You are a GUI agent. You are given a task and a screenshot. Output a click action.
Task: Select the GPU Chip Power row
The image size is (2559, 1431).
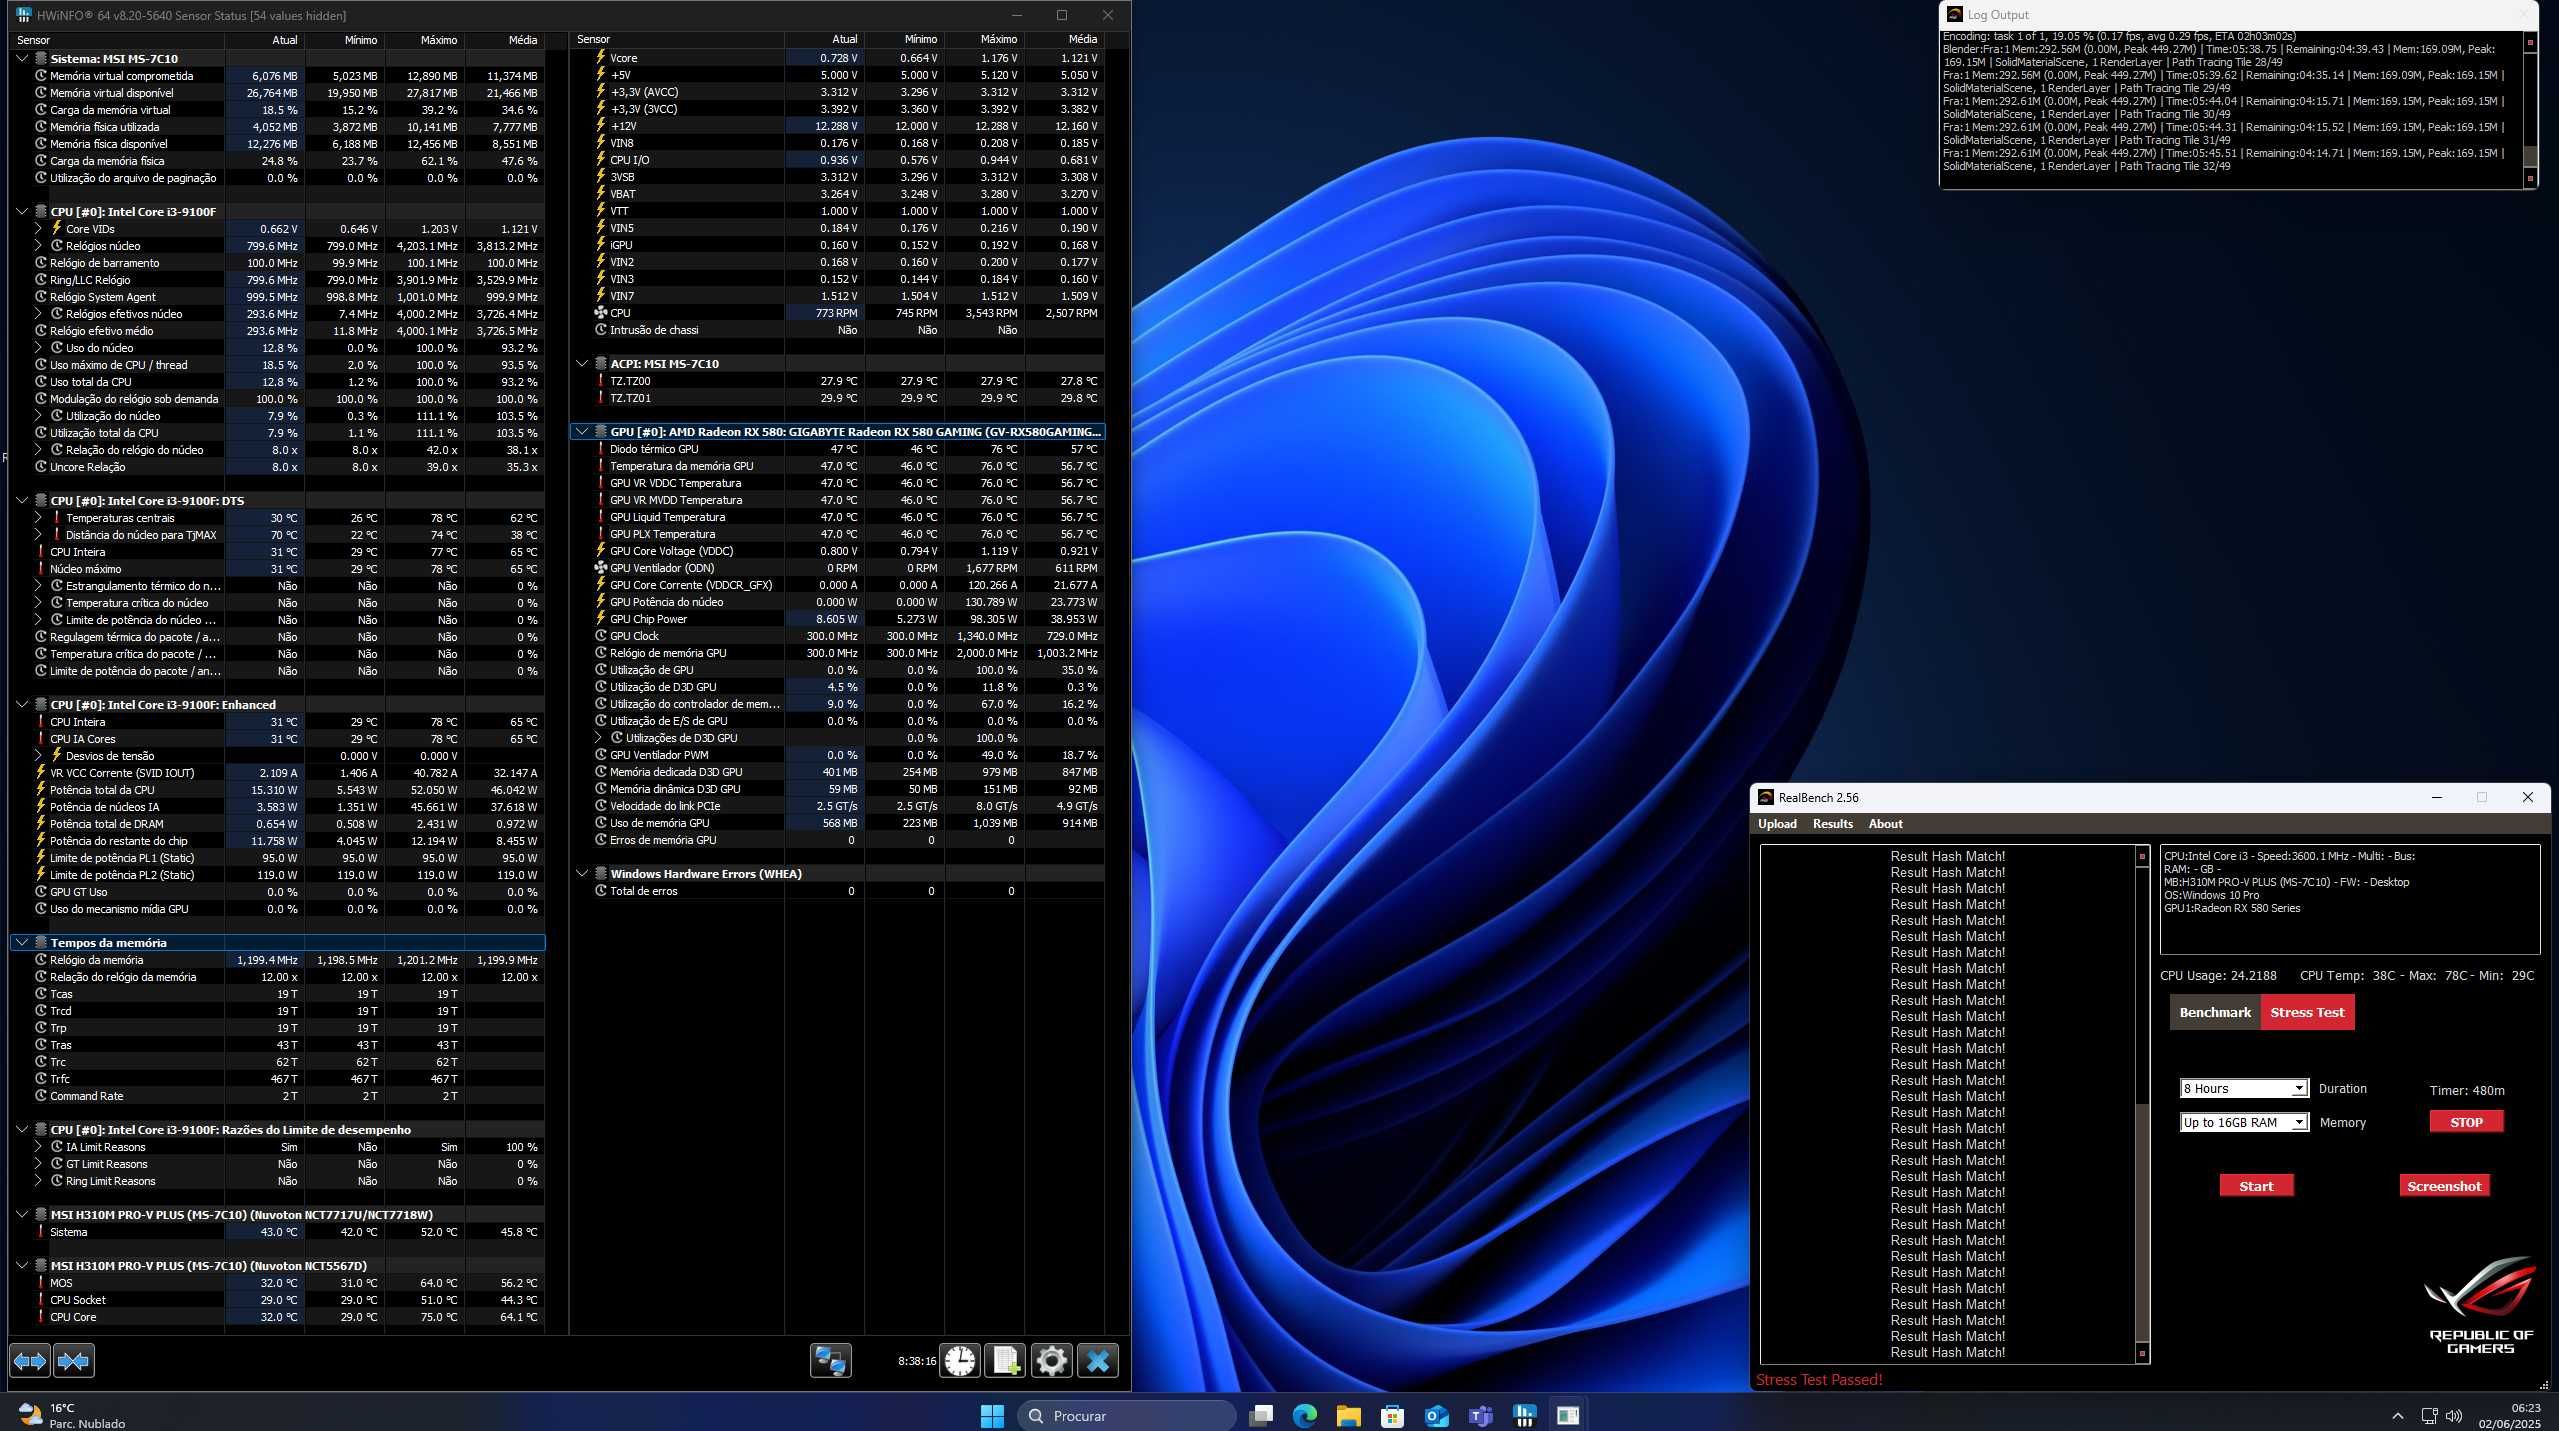837,619
